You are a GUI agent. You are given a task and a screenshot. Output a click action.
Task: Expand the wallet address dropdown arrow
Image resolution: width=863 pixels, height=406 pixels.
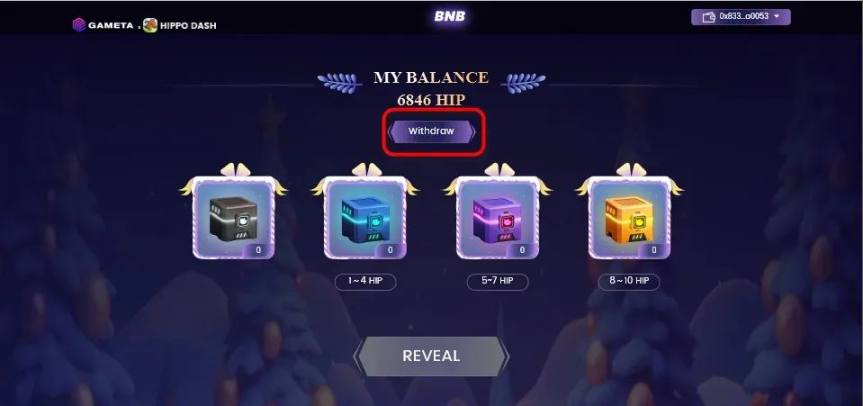point(777,17)
